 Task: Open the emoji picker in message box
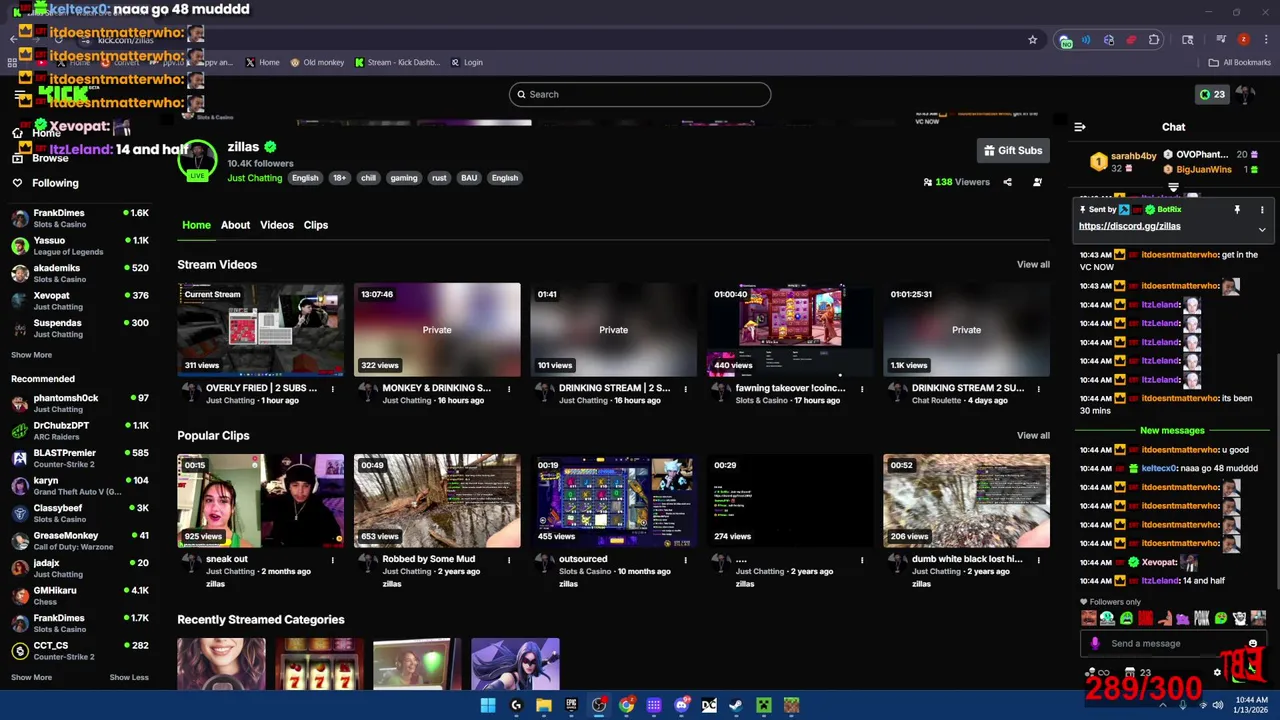(x=1253, y=644)
